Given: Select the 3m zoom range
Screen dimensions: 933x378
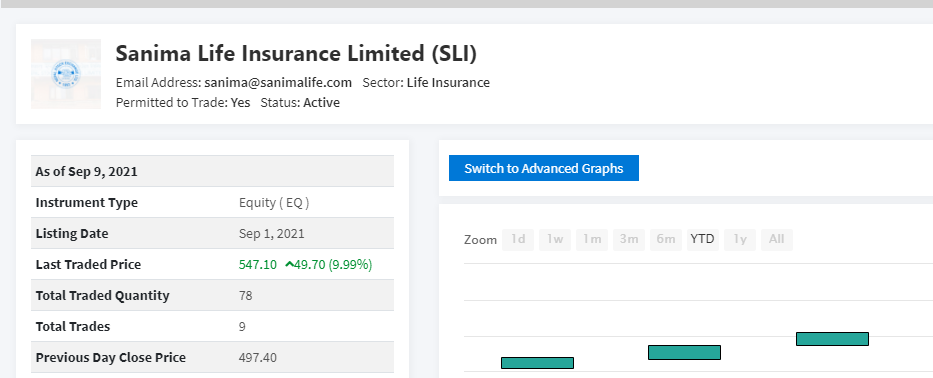Looking at the screenshot, I should 629,239.
